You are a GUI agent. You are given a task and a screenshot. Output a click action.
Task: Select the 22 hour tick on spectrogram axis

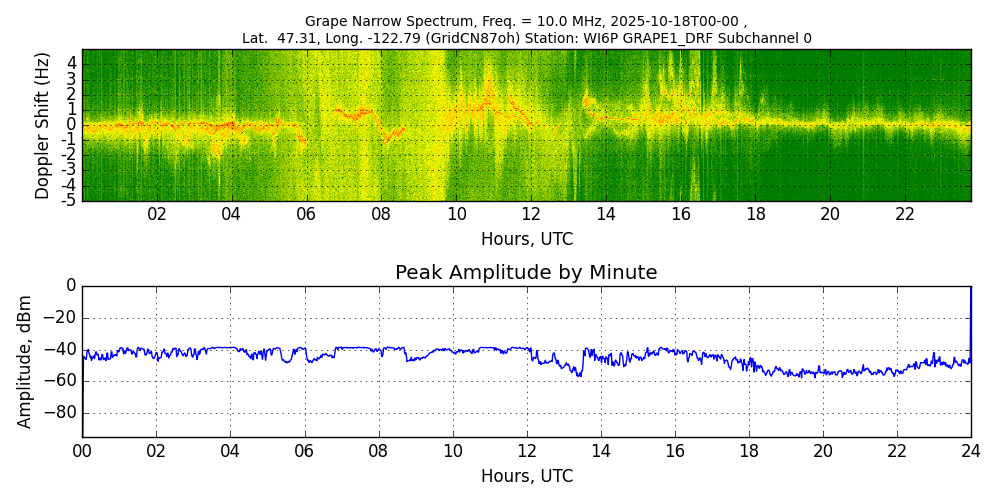(905, 214)
